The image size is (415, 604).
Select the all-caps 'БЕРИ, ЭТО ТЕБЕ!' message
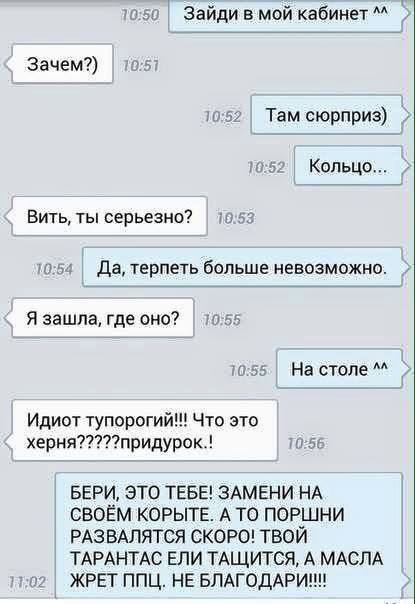(231, 535)
